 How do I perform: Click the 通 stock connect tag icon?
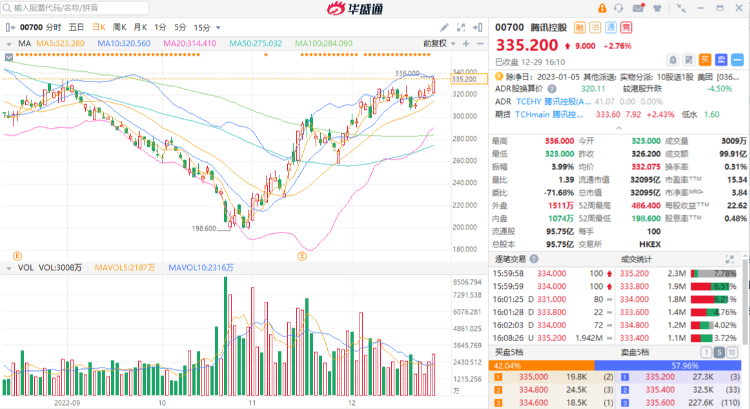[610, 28]
